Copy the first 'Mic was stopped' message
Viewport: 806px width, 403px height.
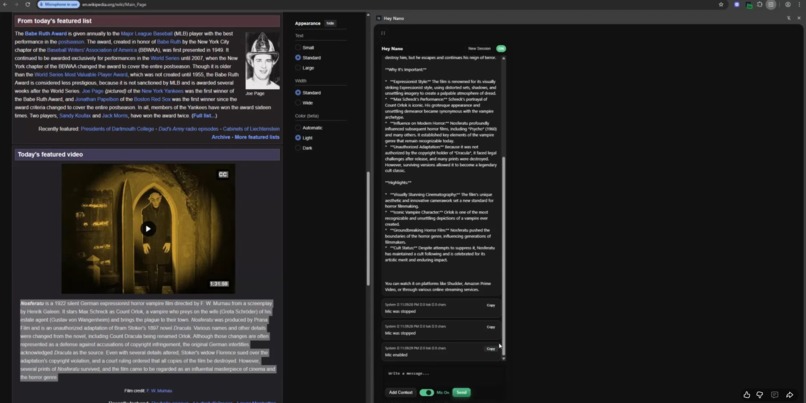(491, 305)
